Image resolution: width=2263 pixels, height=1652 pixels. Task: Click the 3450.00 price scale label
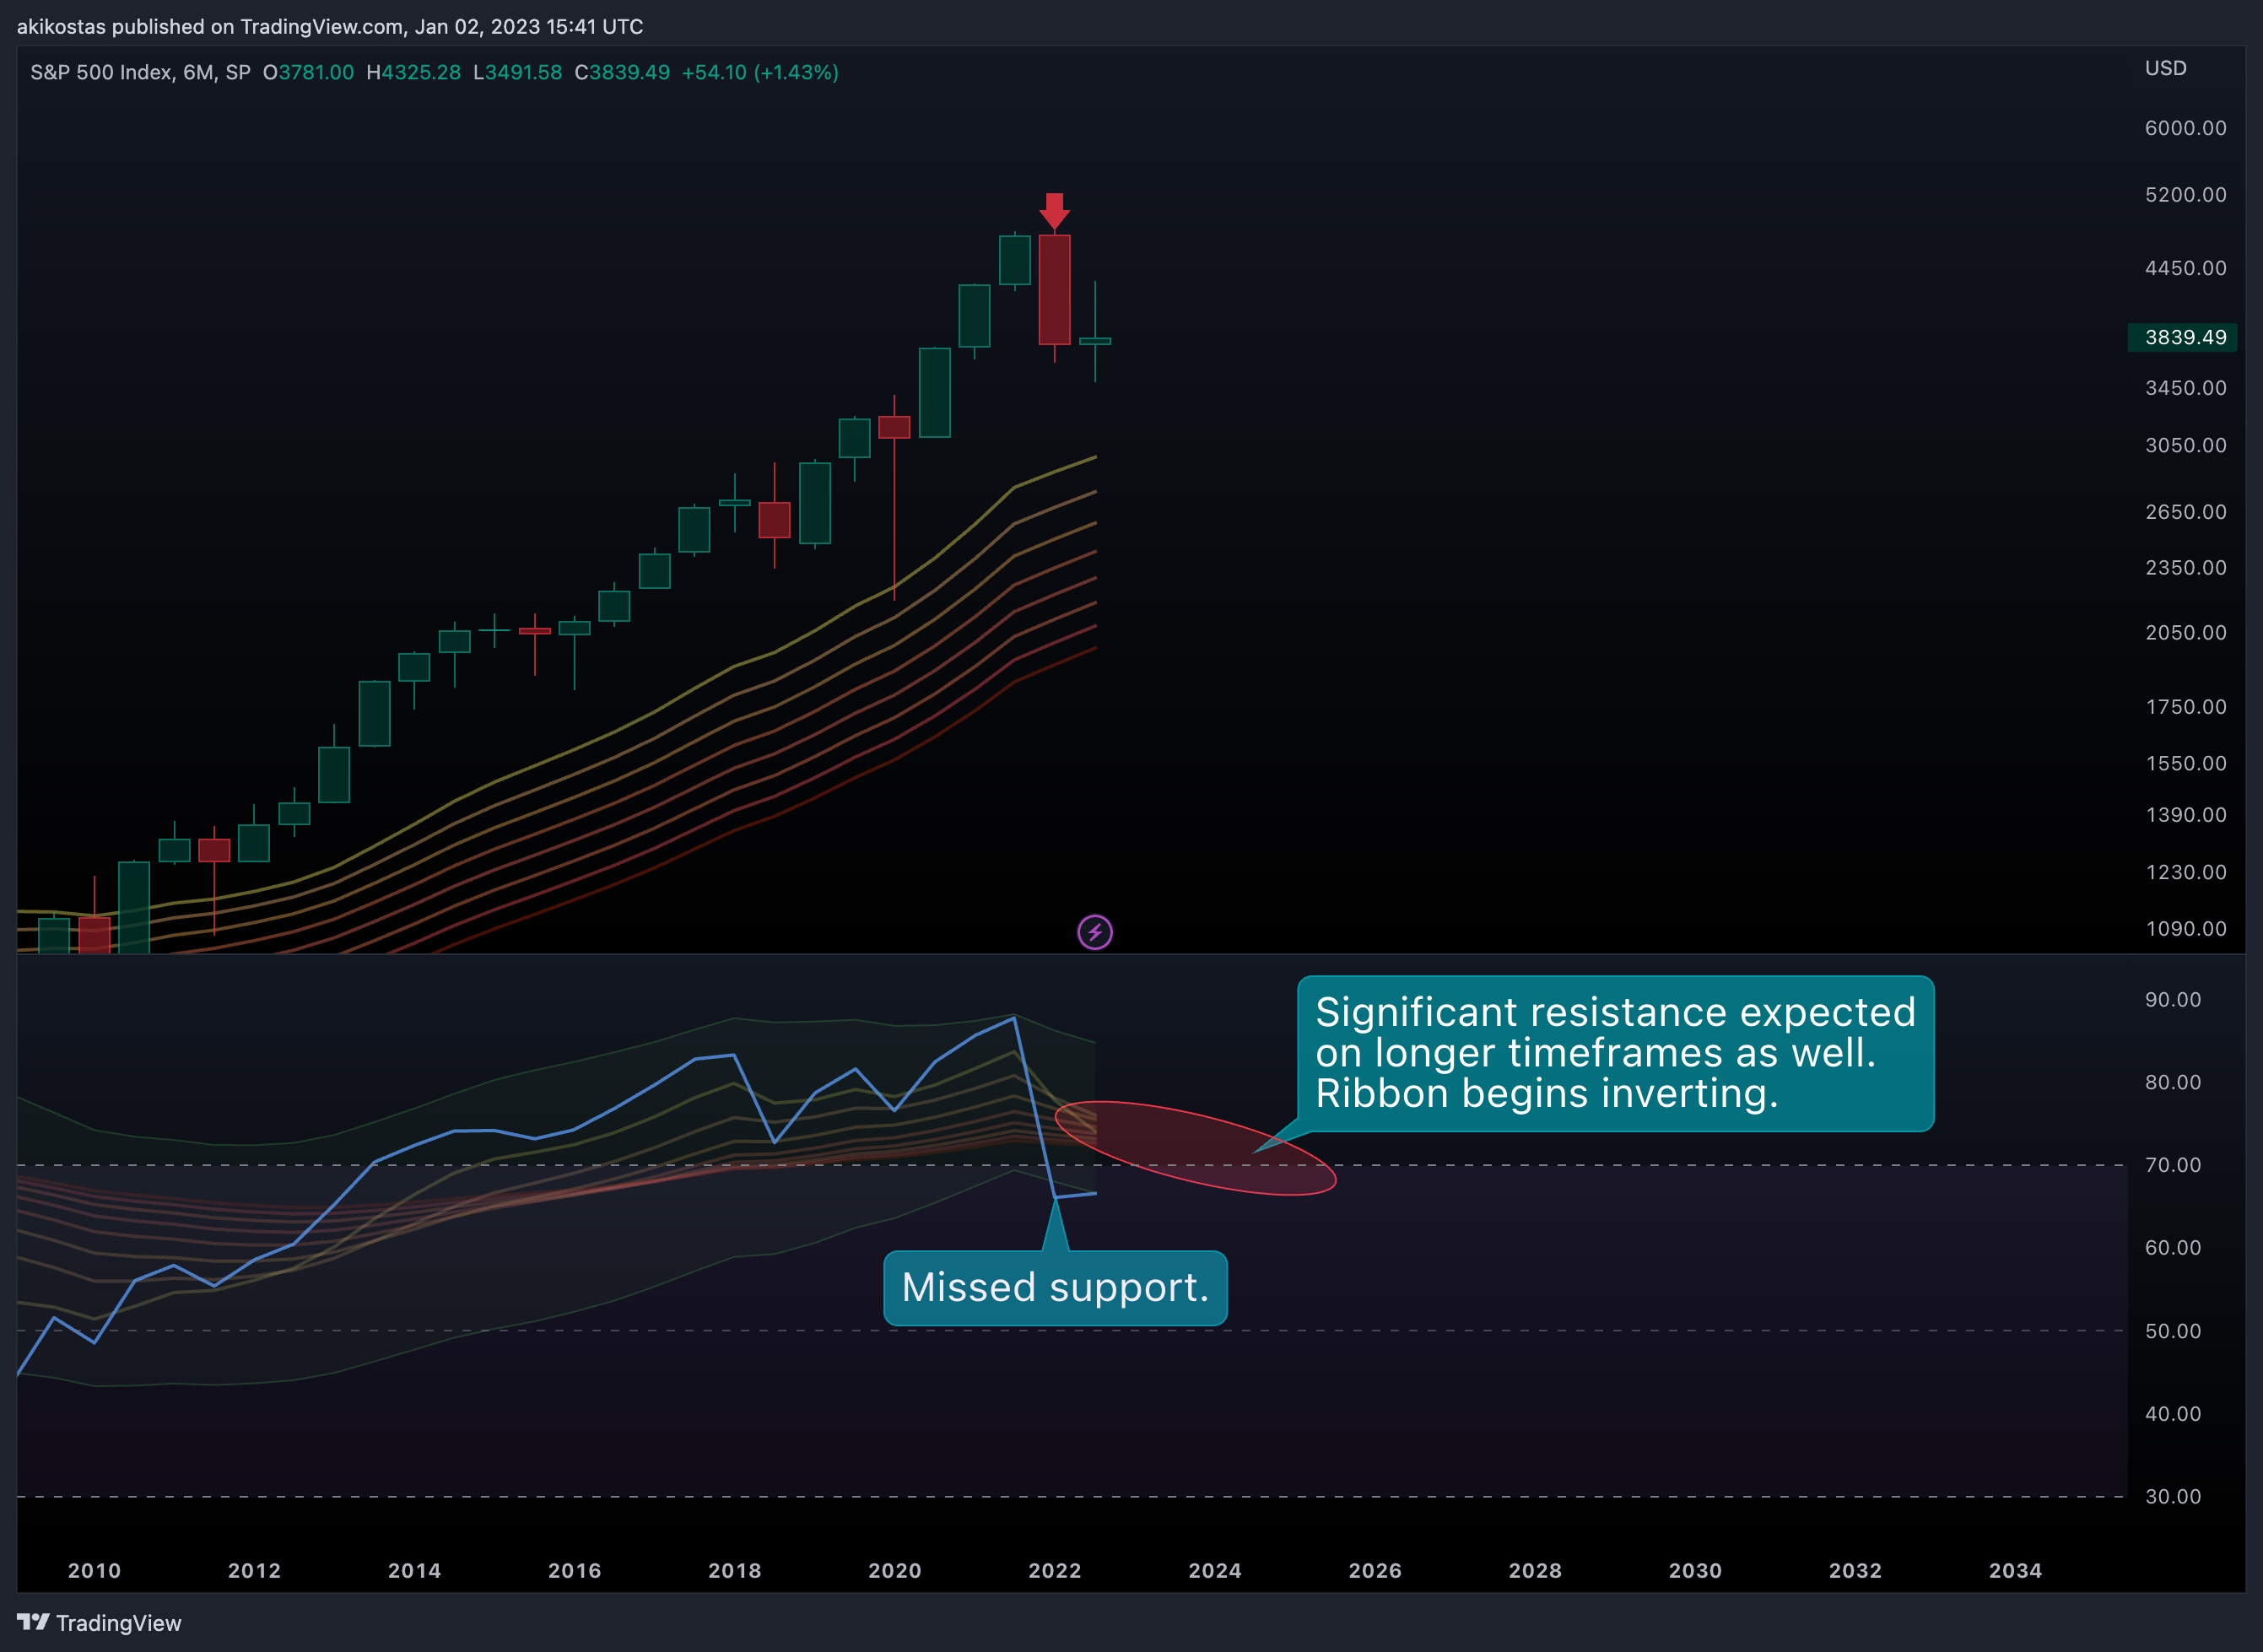pos(2185,388)
